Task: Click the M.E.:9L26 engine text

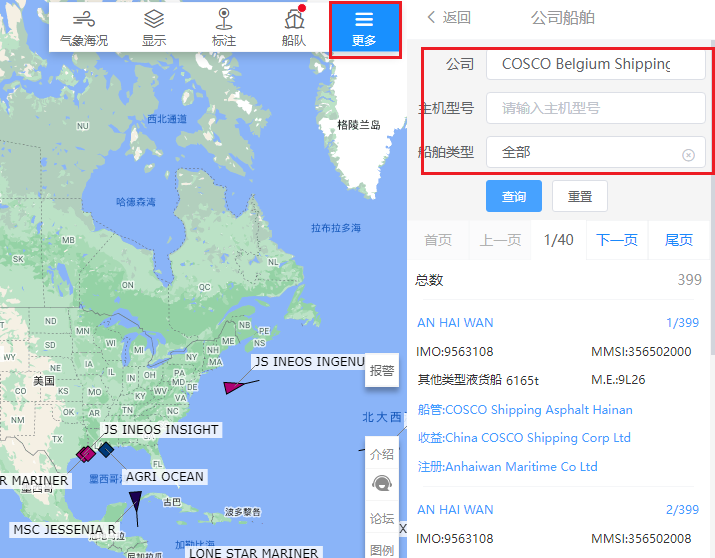Action: coord(618,379)
